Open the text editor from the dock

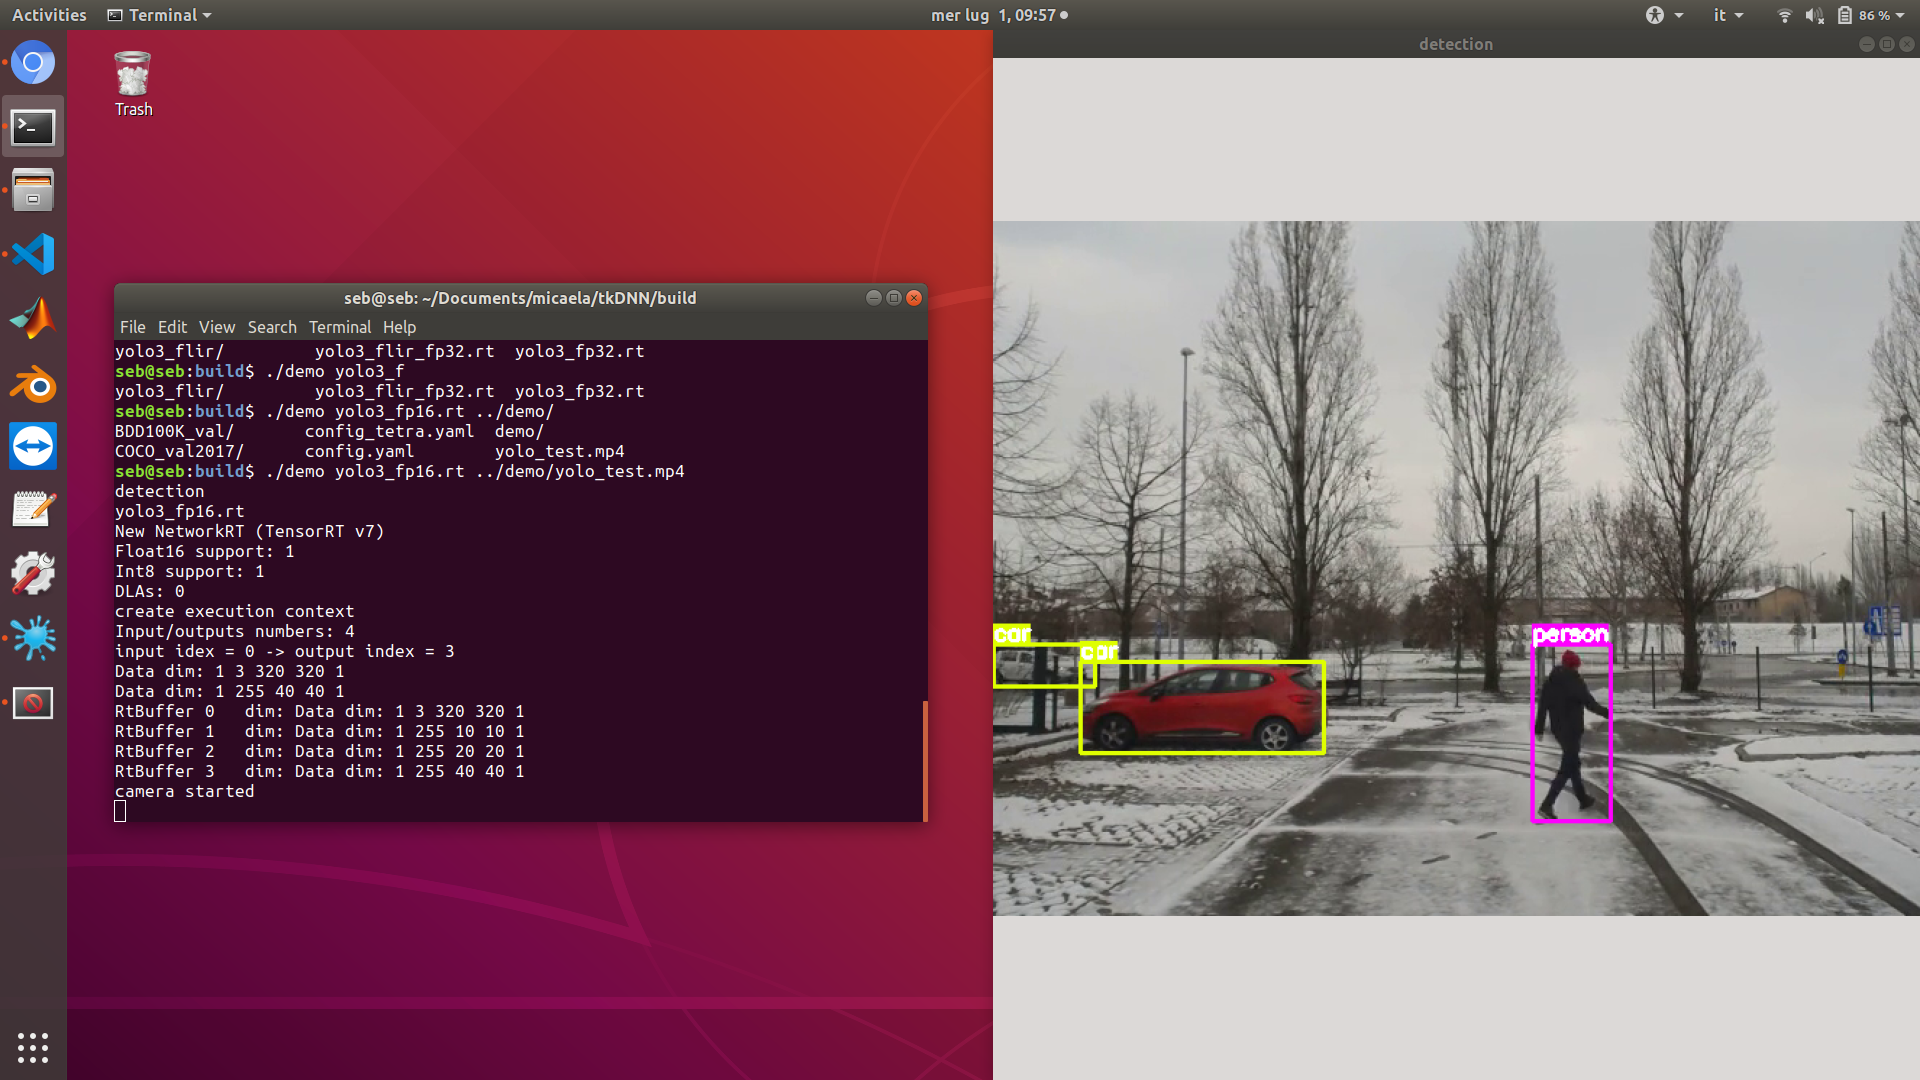[x=33, y=510]
